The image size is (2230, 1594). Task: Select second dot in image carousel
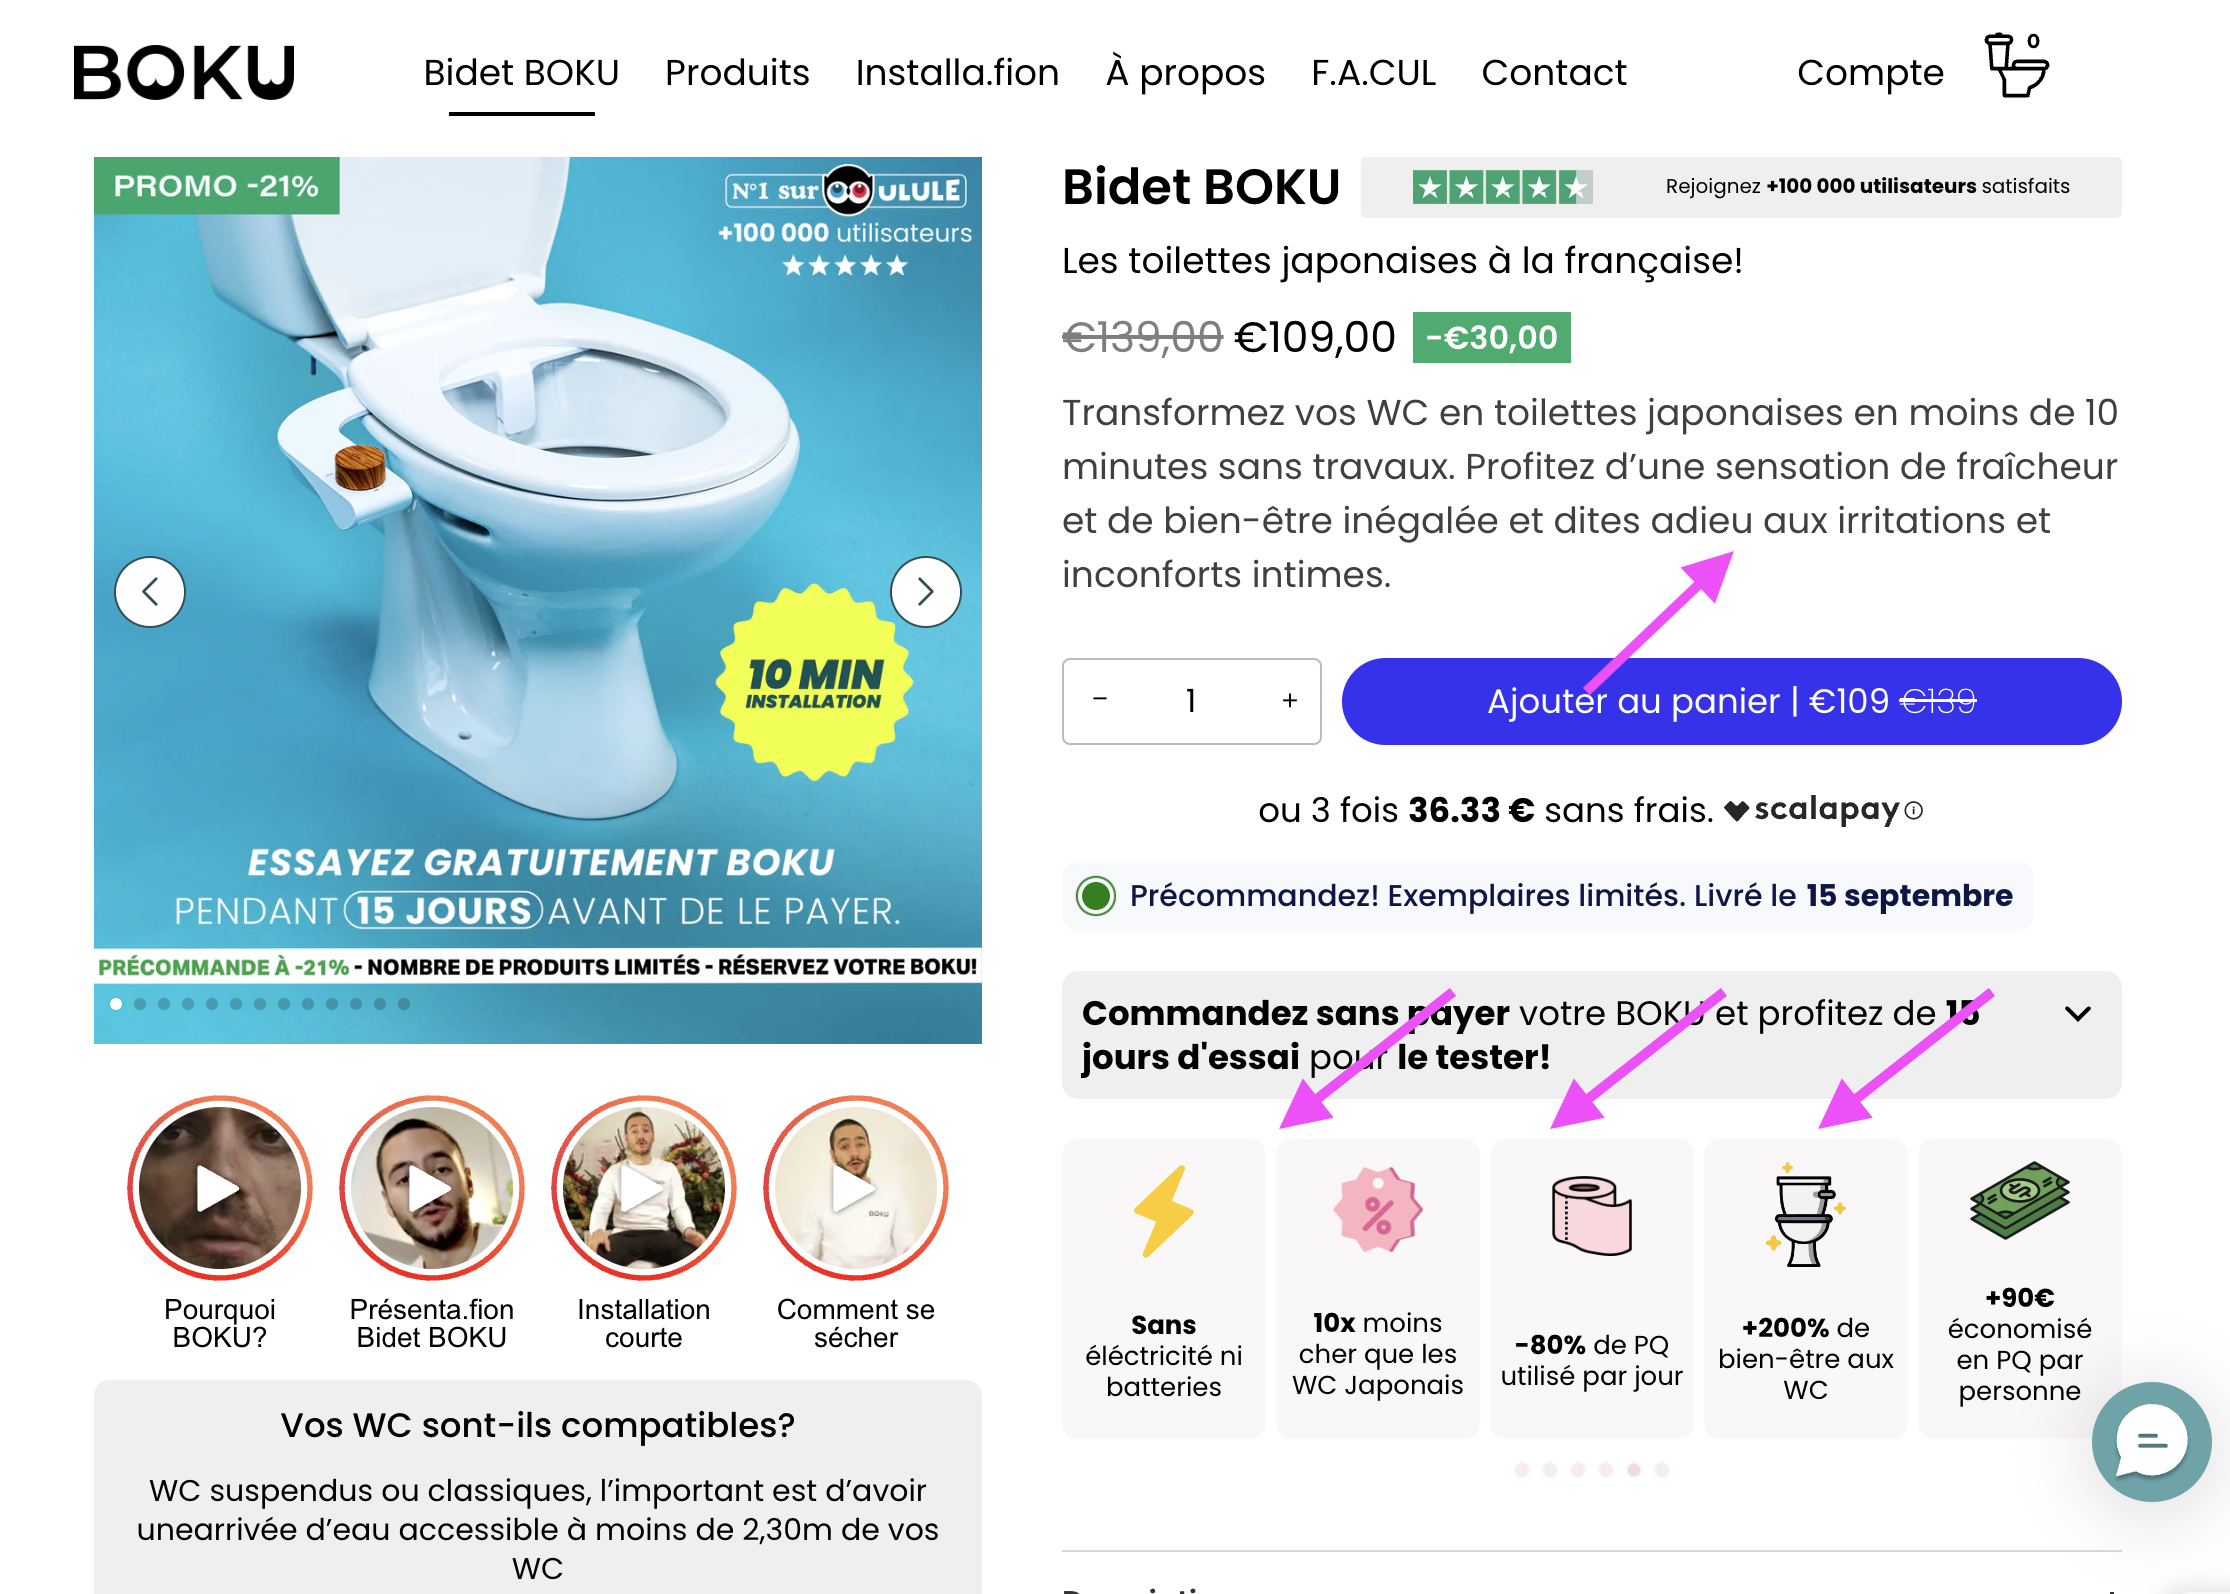tap(140, 1004)
